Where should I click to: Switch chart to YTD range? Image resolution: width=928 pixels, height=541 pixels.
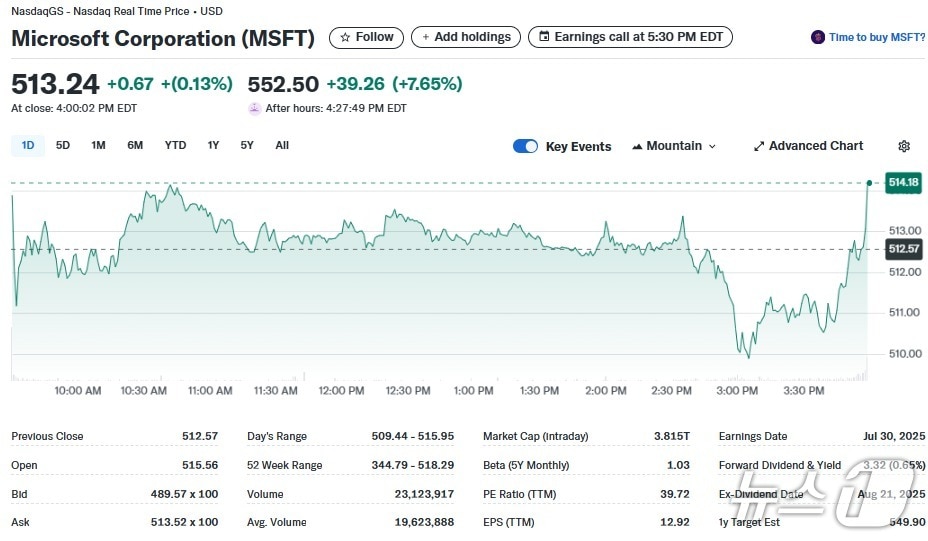point(175,145)
